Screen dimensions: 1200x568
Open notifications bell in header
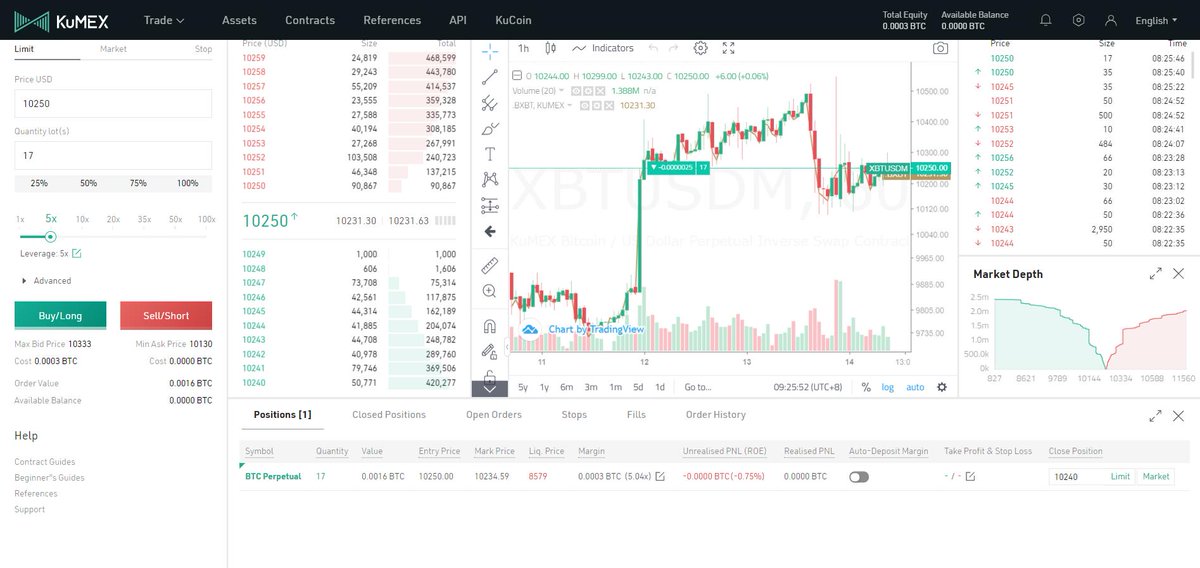(x=1046, y=20)
